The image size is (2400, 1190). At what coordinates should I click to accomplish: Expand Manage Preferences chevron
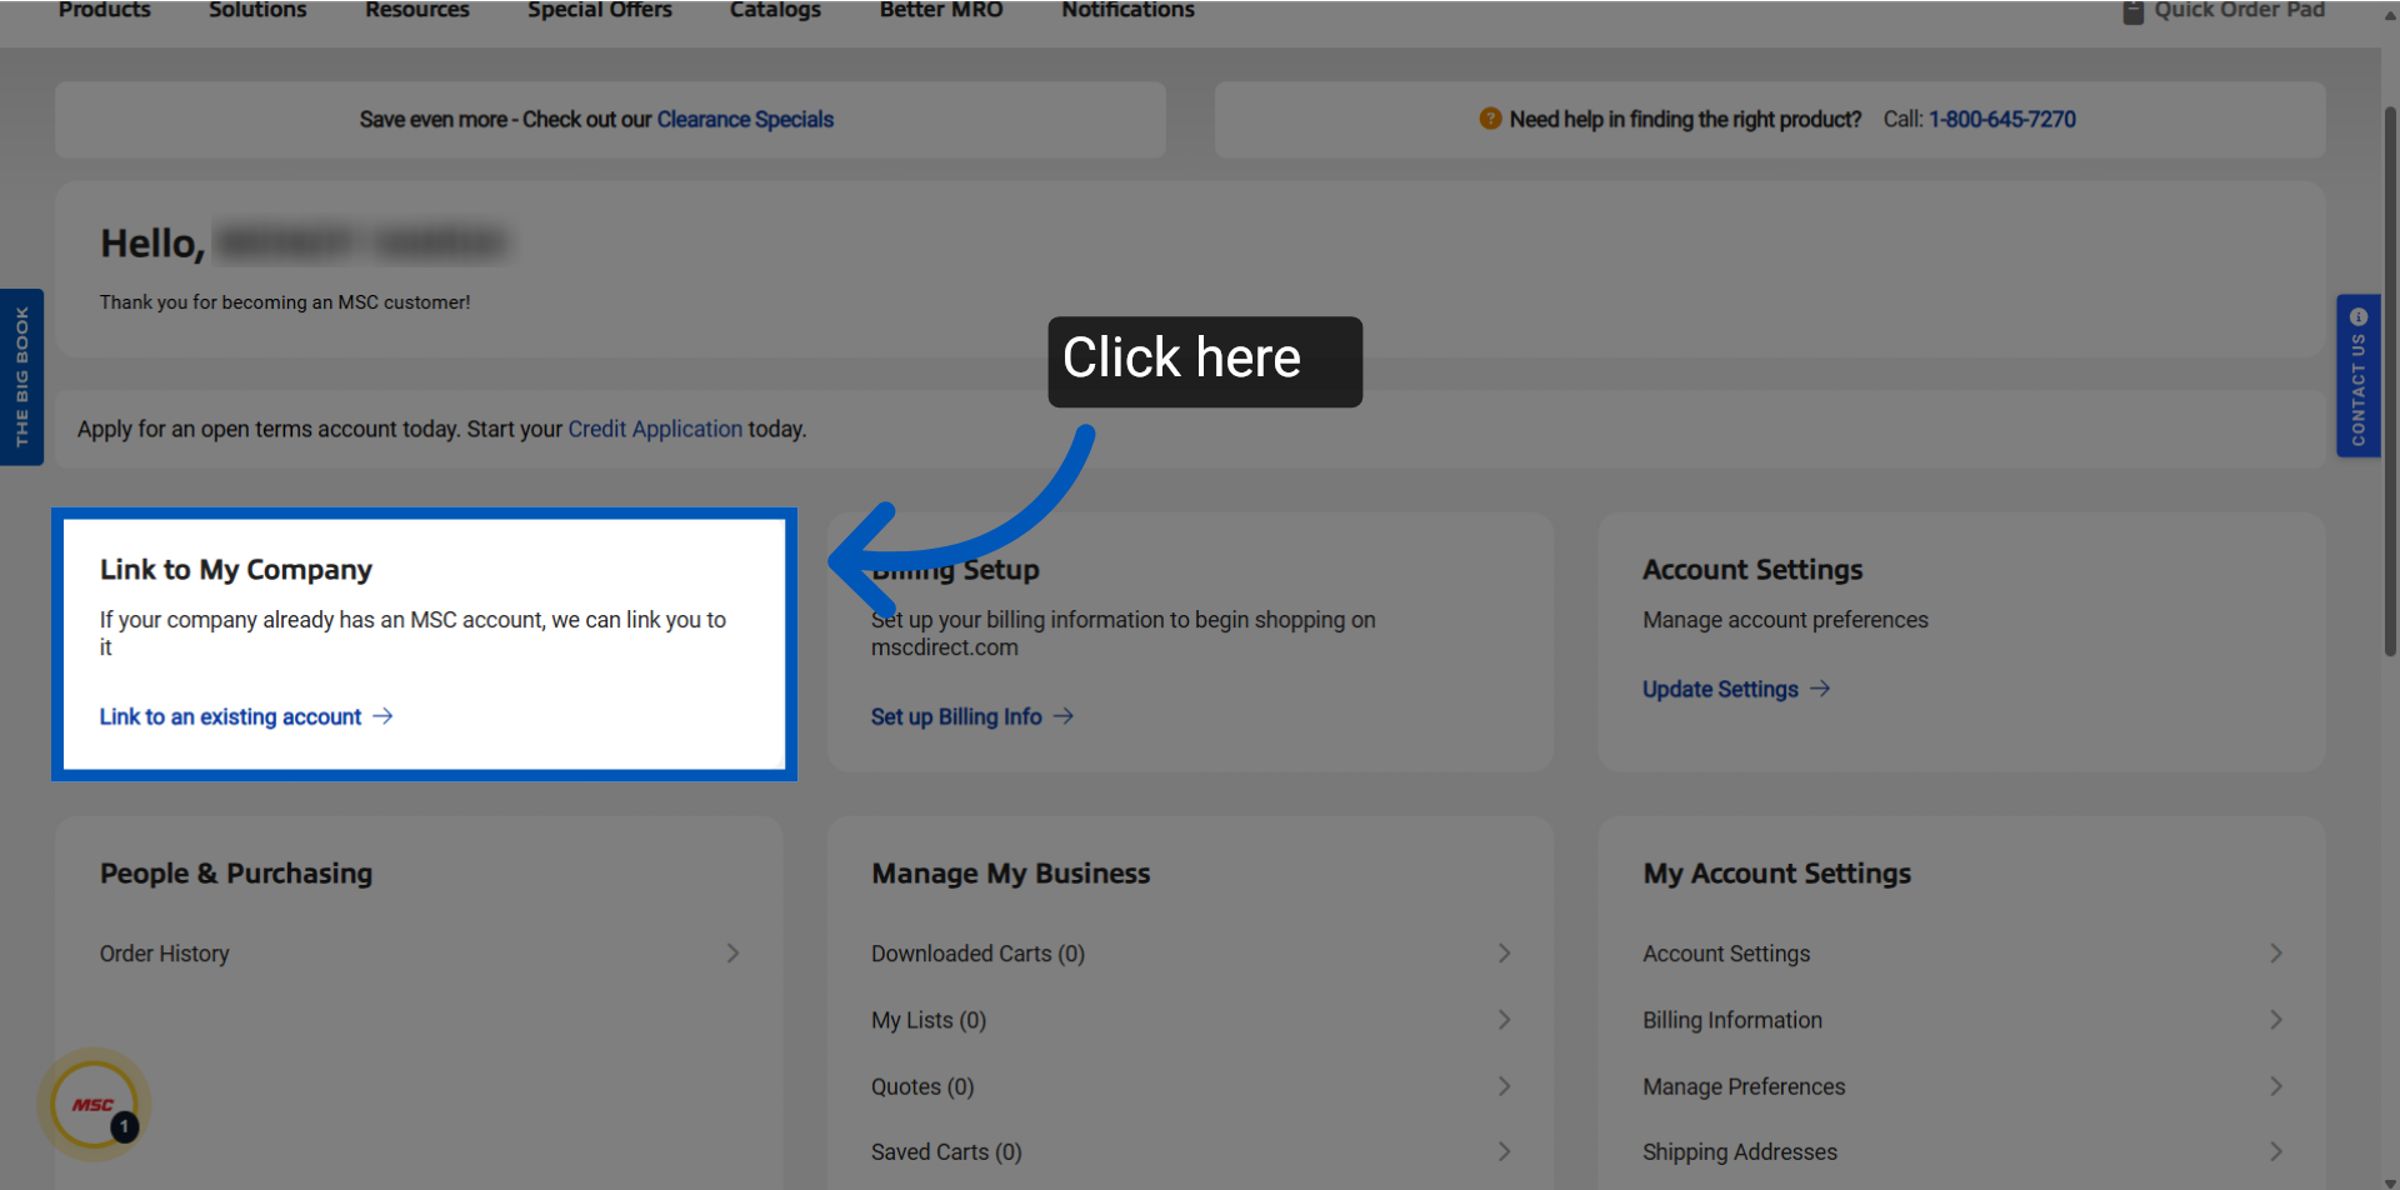[2276, 1086]
